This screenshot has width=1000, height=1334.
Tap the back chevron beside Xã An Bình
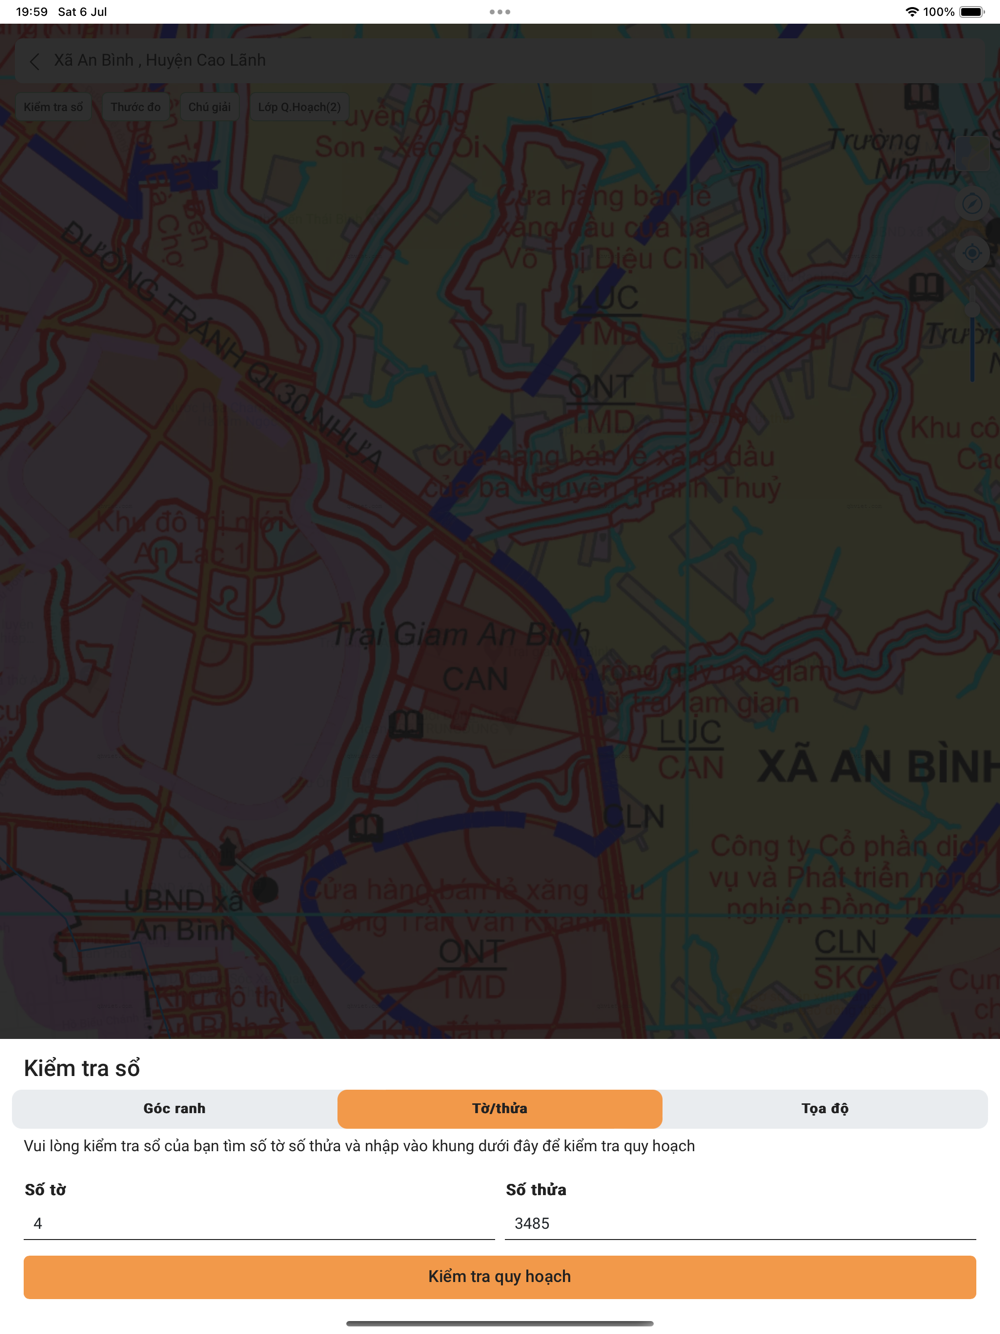[x=35, y=61]
